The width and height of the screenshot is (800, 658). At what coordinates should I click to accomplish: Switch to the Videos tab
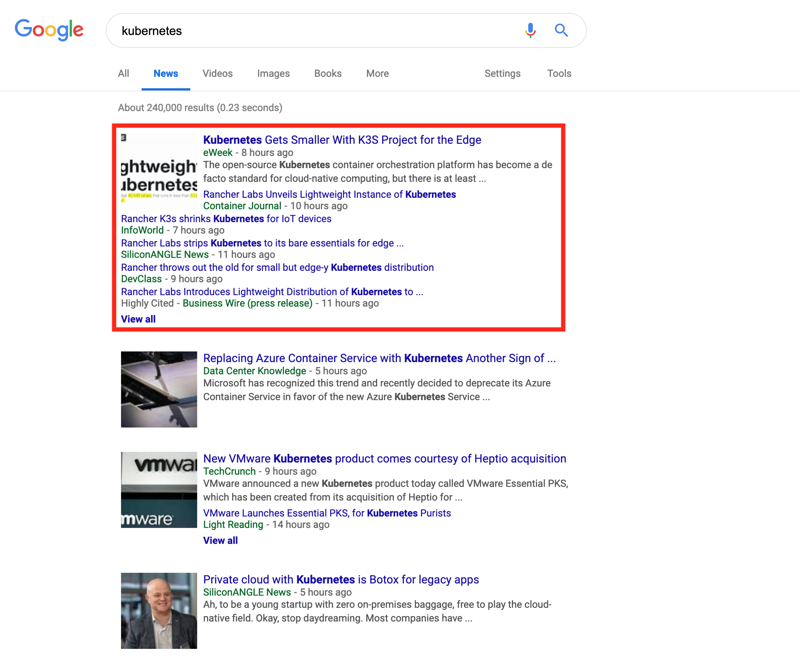coord(217,73)
